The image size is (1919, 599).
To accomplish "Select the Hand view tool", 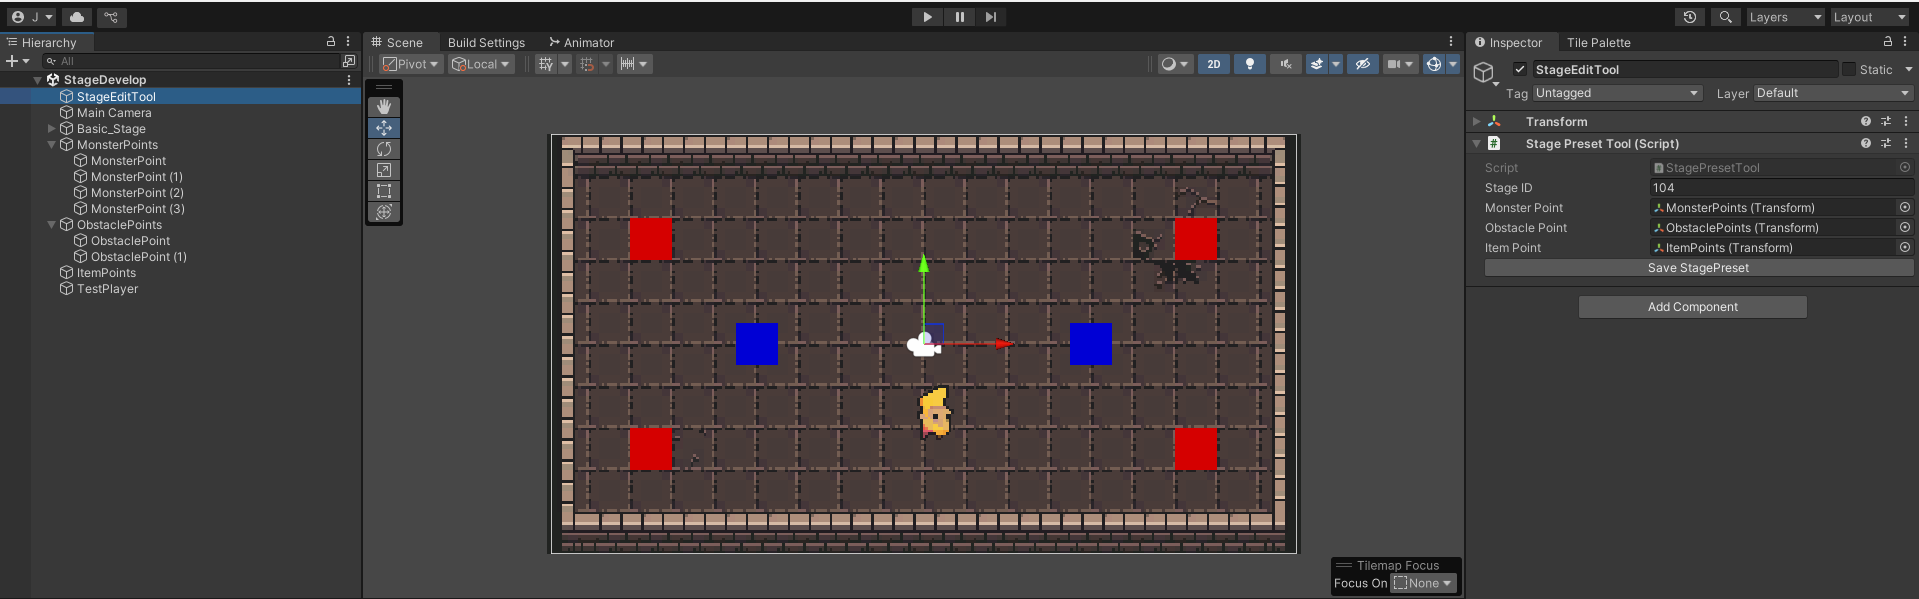I will point(384,107).
